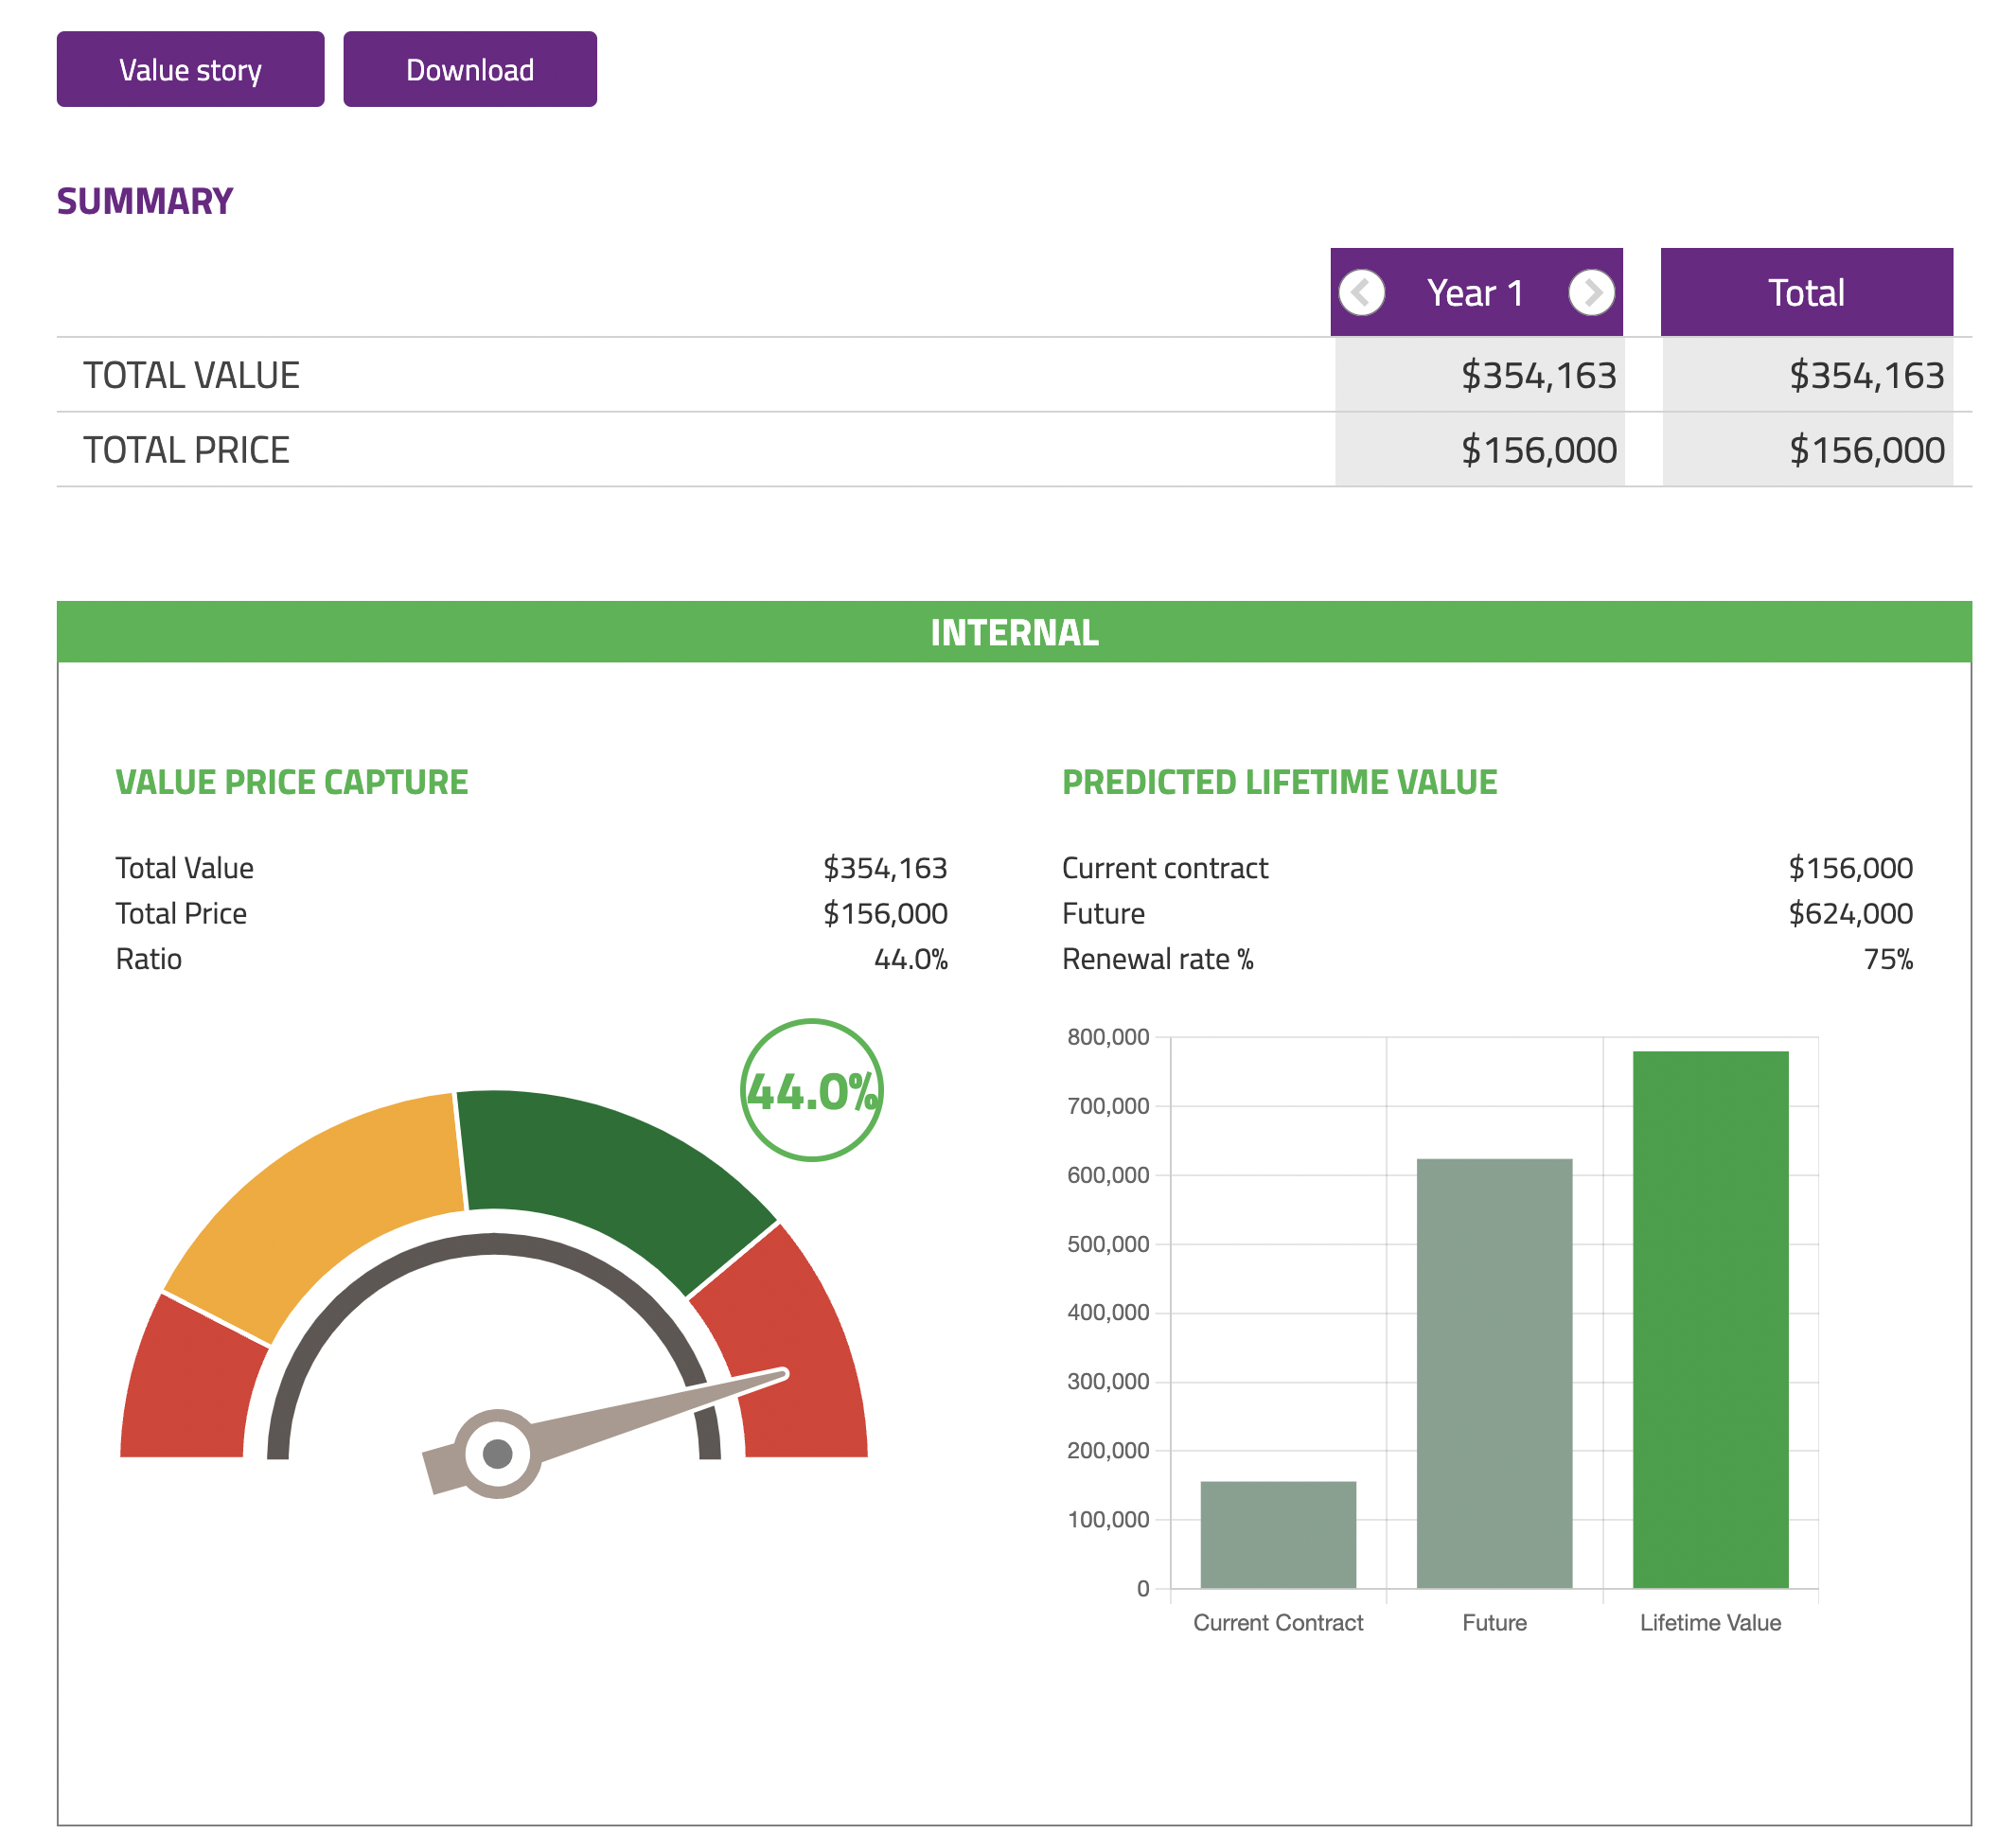This screenshot has width=2016, height=1834.
Task: Select the Total column header
Action: coord(1805,292)
